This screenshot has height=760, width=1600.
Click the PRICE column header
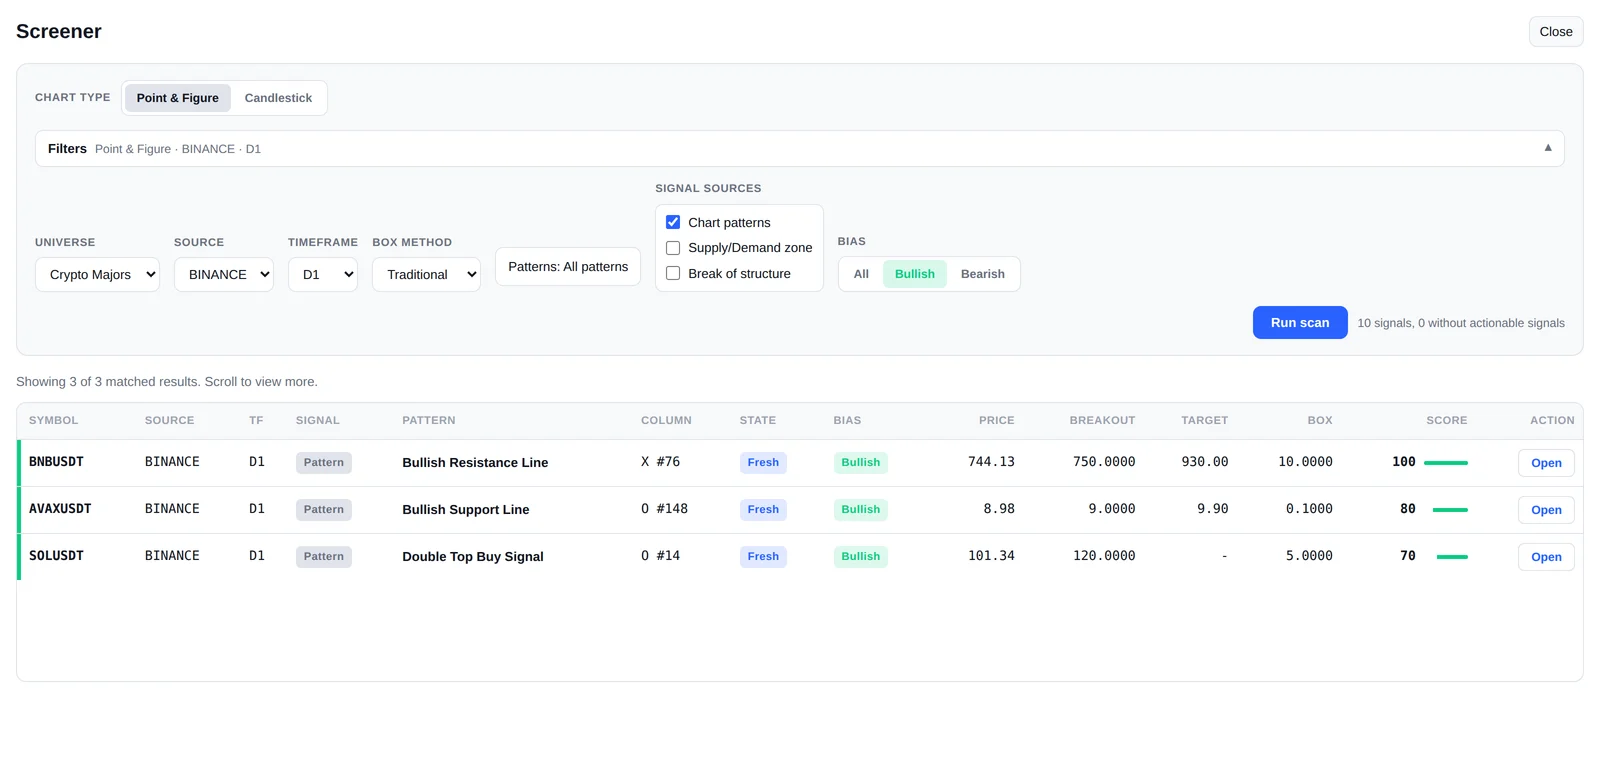pos(997,421)
